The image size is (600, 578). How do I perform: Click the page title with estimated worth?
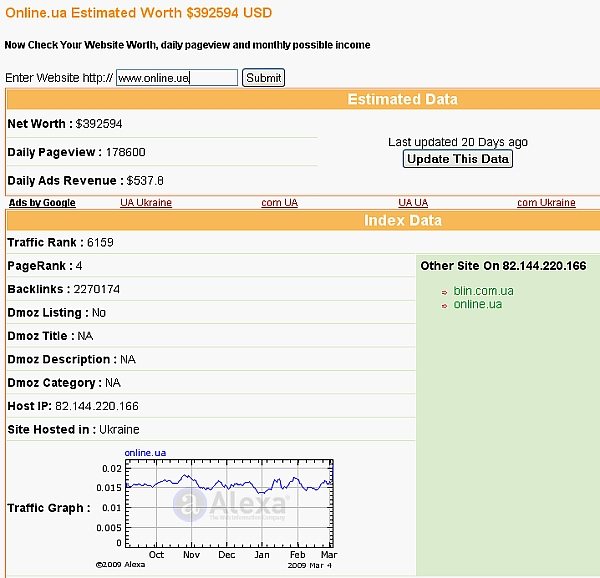[x=138, y=13]
